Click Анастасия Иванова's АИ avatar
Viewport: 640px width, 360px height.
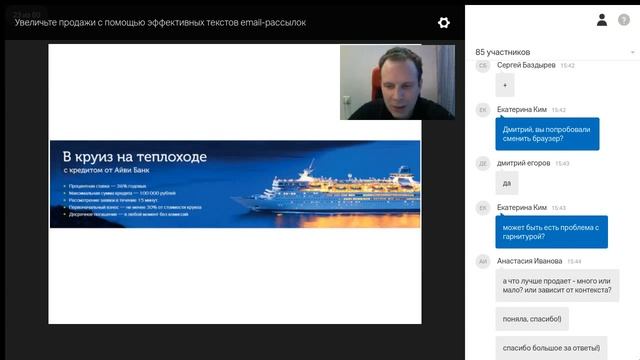point(483,261)
